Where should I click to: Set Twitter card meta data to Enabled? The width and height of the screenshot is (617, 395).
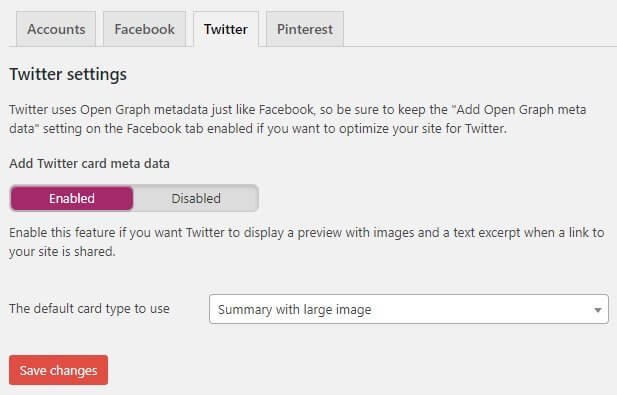point(72,198)
